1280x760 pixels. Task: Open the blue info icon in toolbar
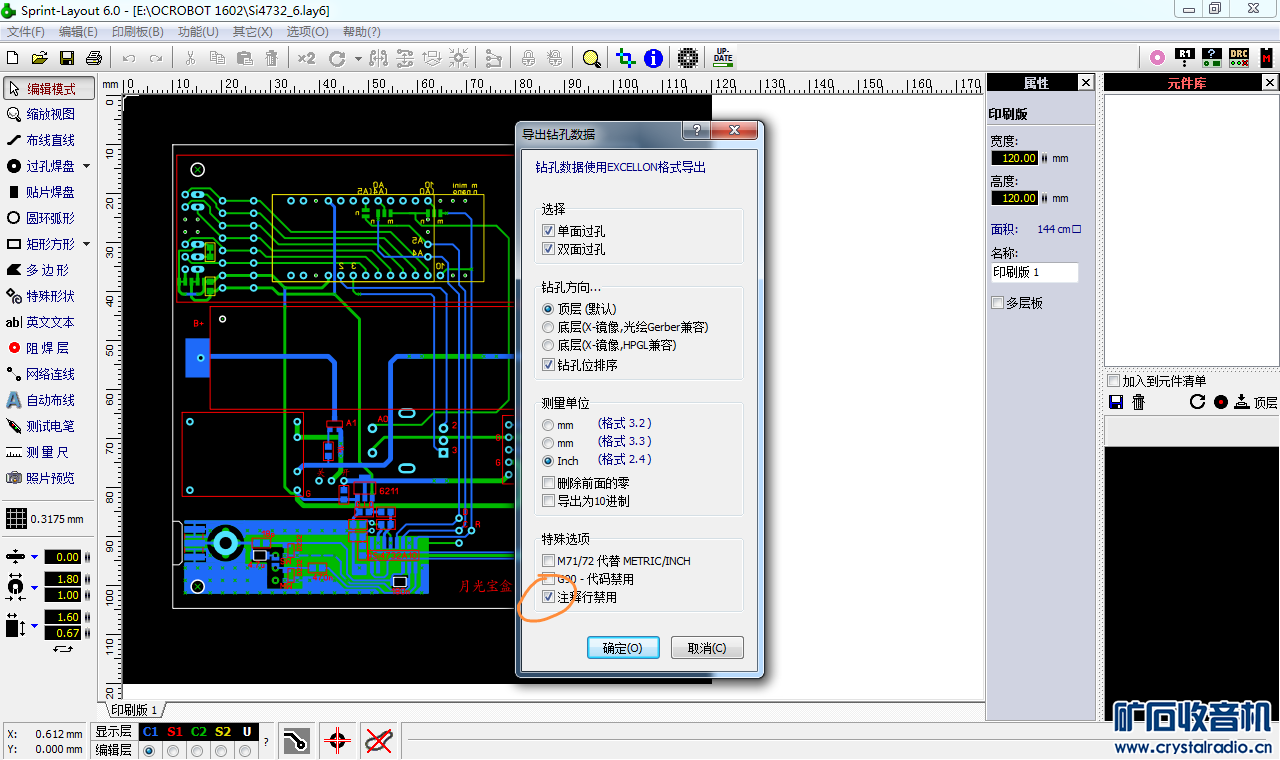(x=653, y=58)
